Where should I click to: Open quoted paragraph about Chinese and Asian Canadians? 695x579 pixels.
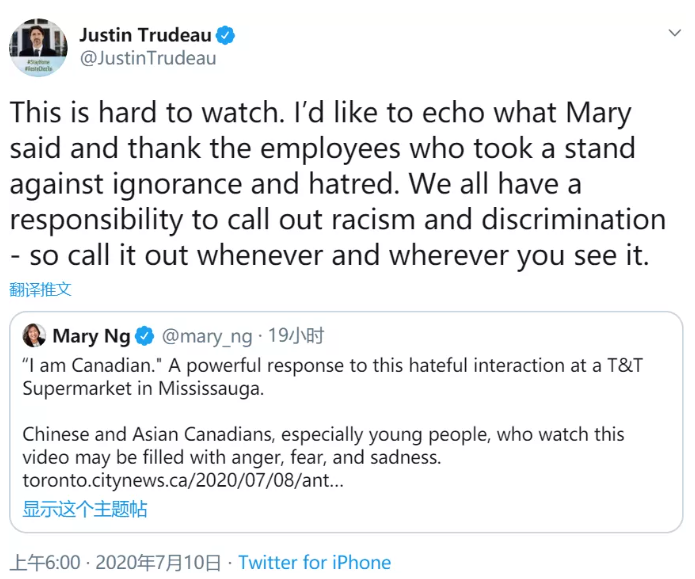tap(323, 446)
